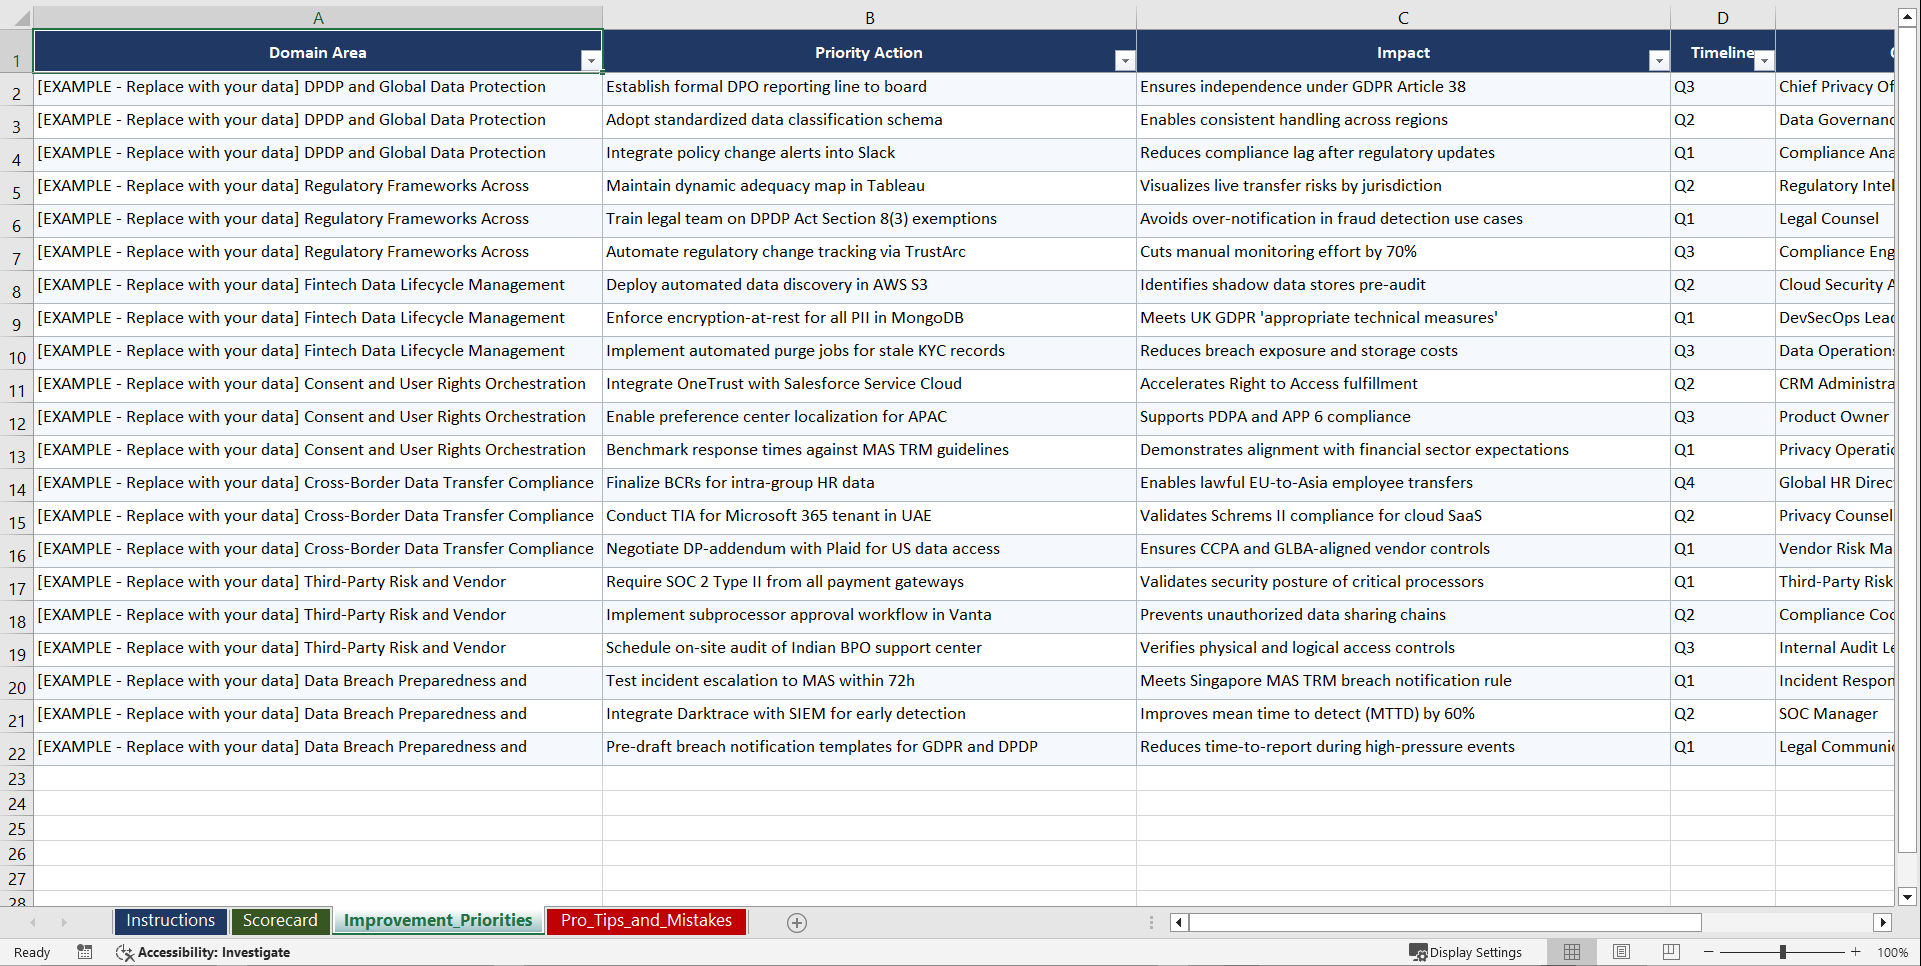Open the Domain Area filter dropdown
The image size is (1921, 966).
pos(591,60)
